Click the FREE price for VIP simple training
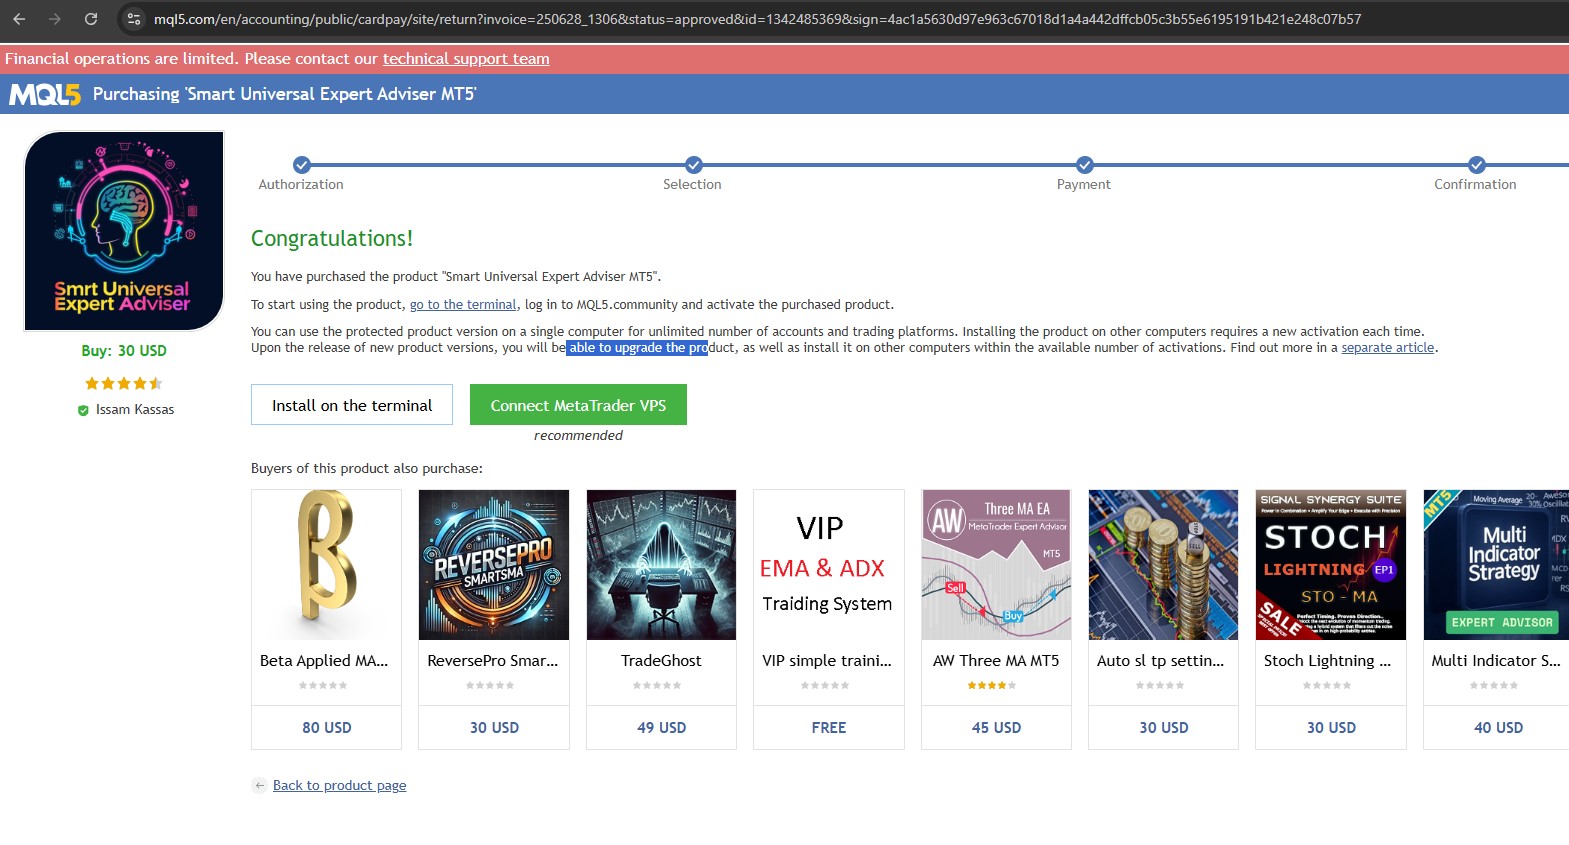The image size is (1569, 845). coord(829,728)
